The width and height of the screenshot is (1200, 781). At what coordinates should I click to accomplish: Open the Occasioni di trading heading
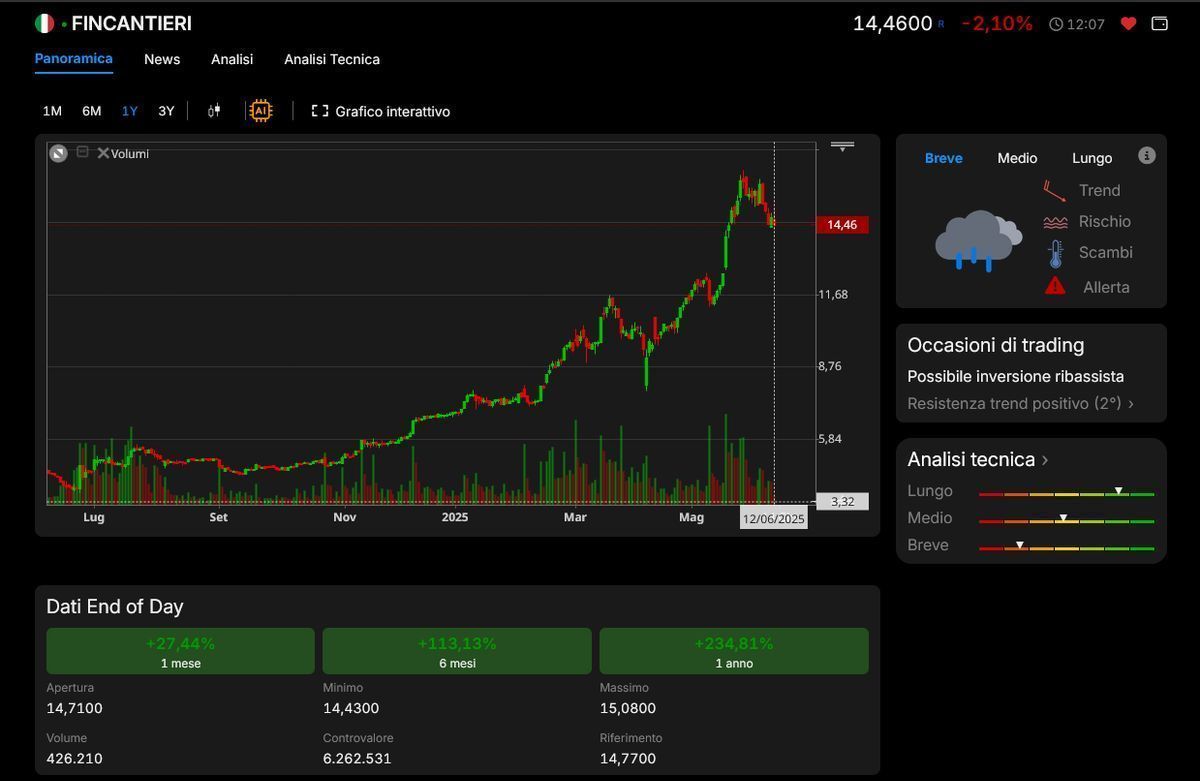996,345
